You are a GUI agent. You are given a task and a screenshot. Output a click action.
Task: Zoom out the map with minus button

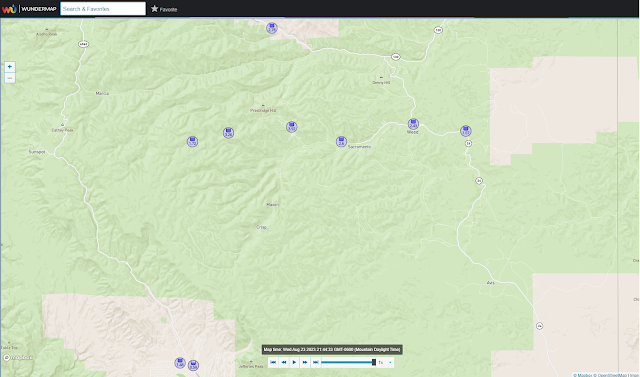10,78
